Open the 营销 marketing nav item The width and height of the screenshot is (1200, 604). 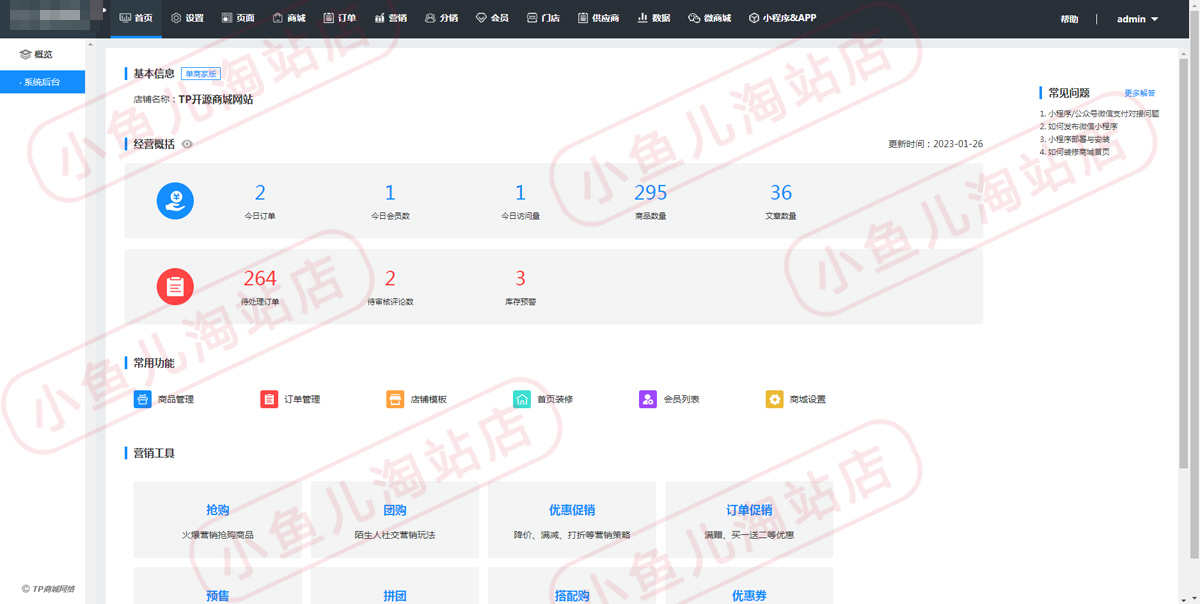click(391, 18)
